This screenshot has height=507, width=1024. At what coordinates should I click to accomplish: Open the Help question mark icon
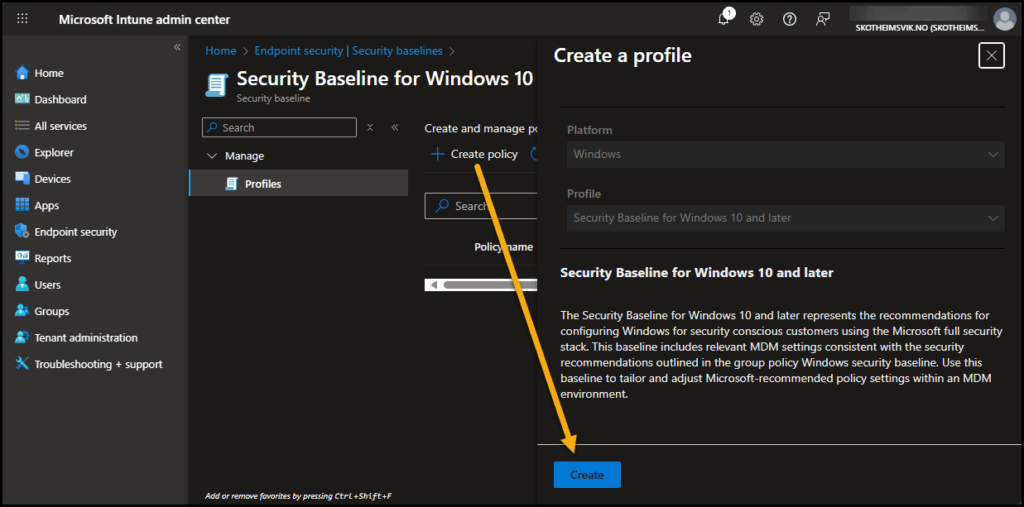click(x=790, y=19)
